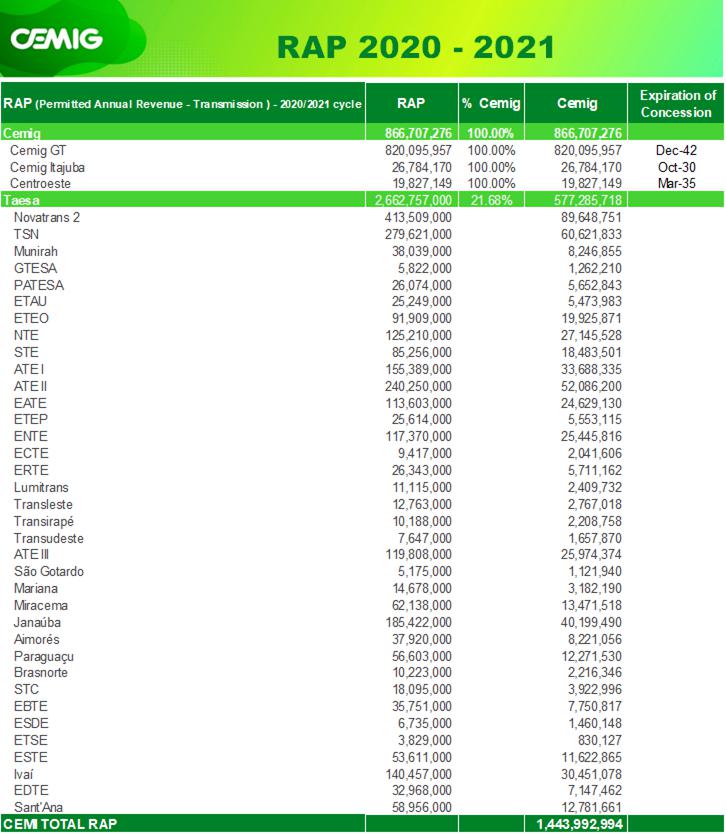Click the 'Brasnorte' row label
726x834 pixels.
41,673
